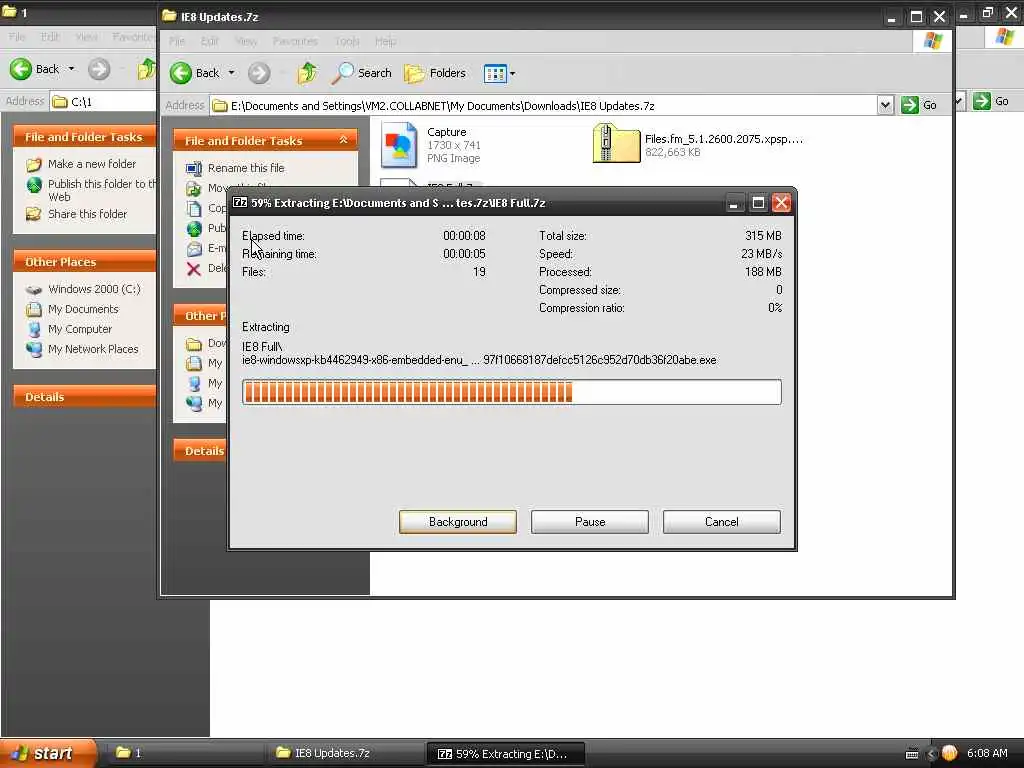Open Favorites menu in IE8 Updates.7z window
Screen dimensions: 1024x768
click(295, 41)
